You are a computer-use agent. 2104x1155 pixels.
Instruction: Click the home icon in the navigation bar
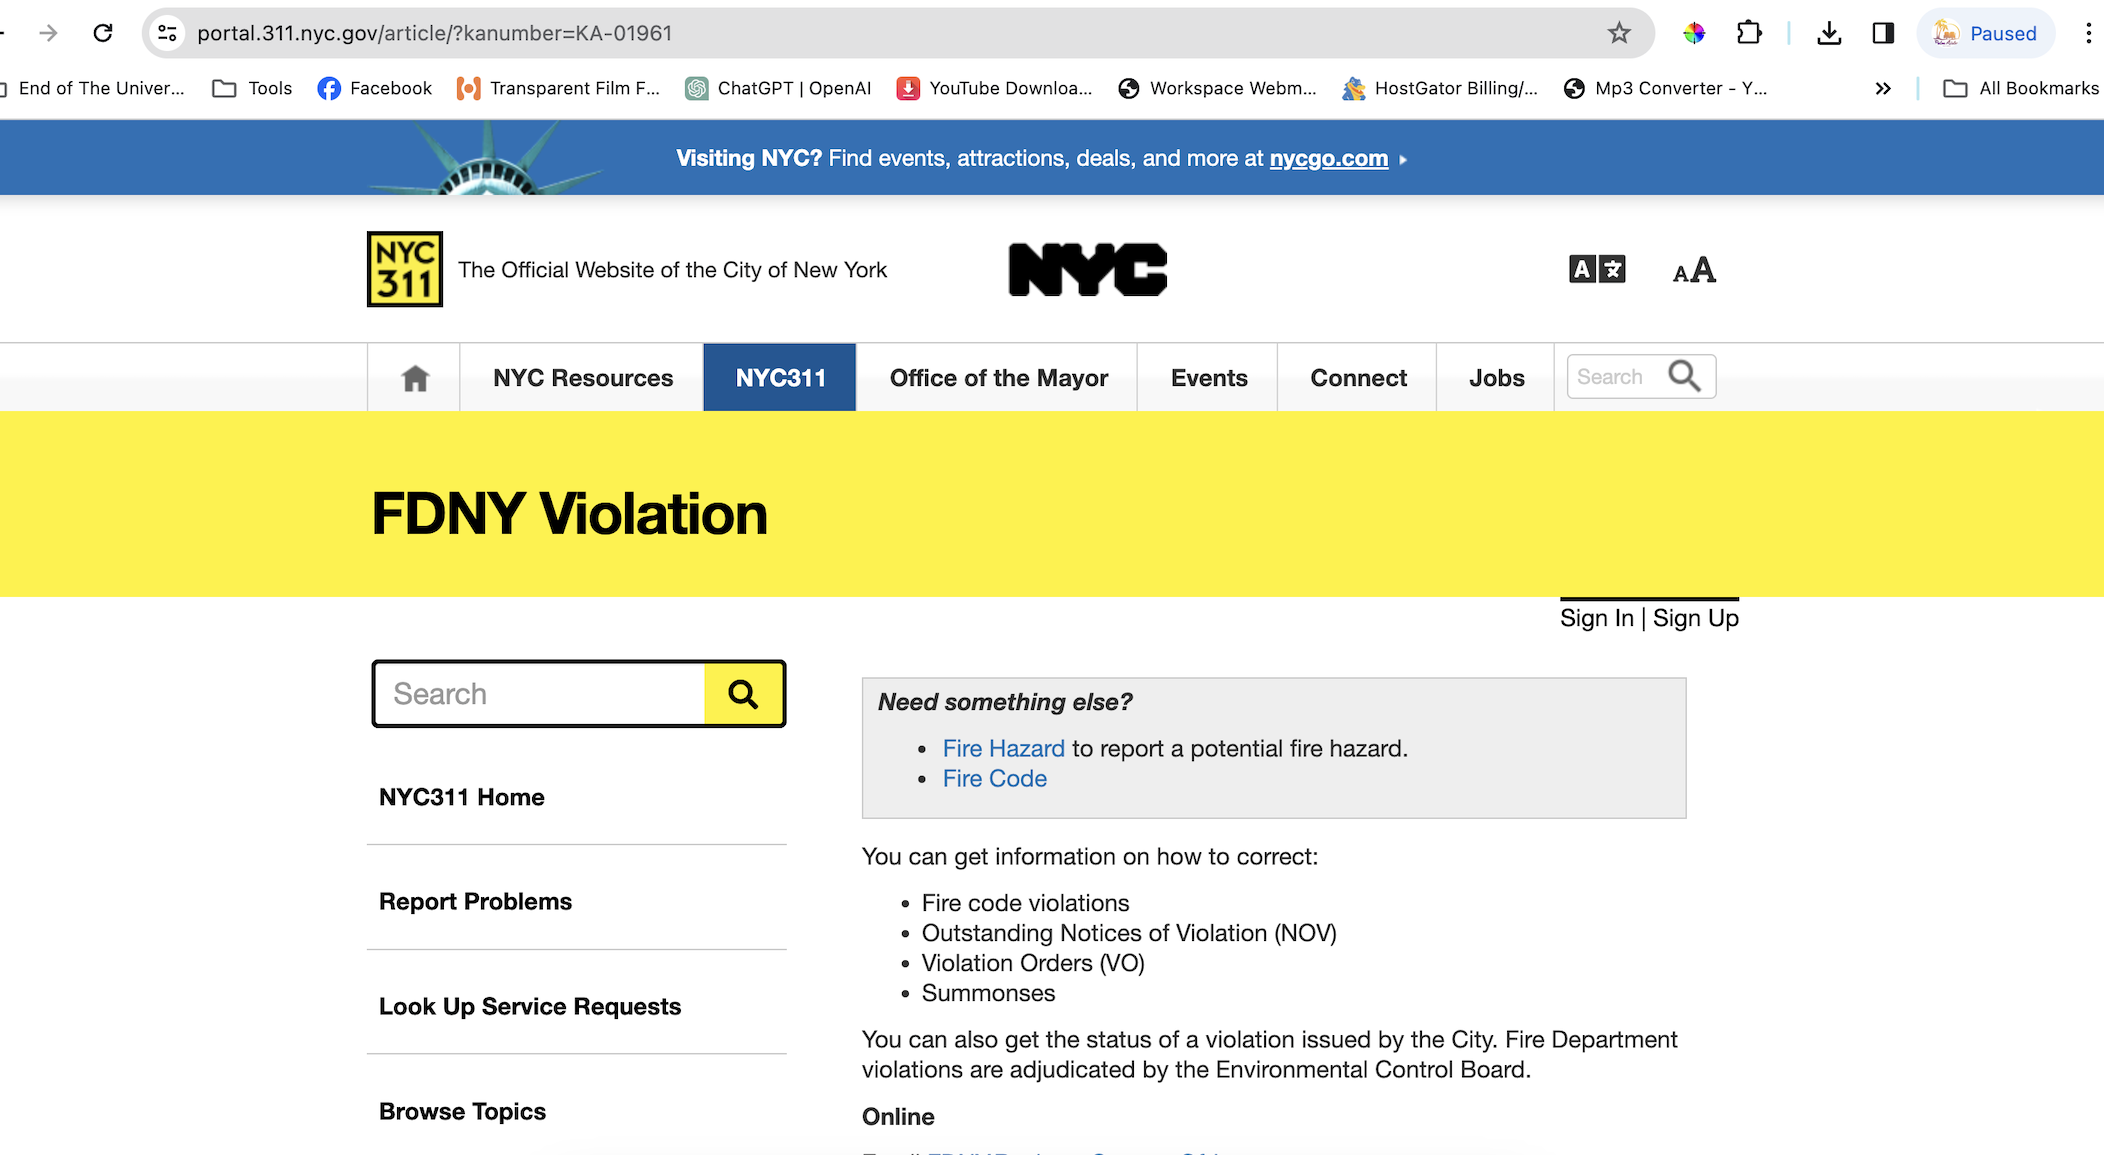[412, 377]
